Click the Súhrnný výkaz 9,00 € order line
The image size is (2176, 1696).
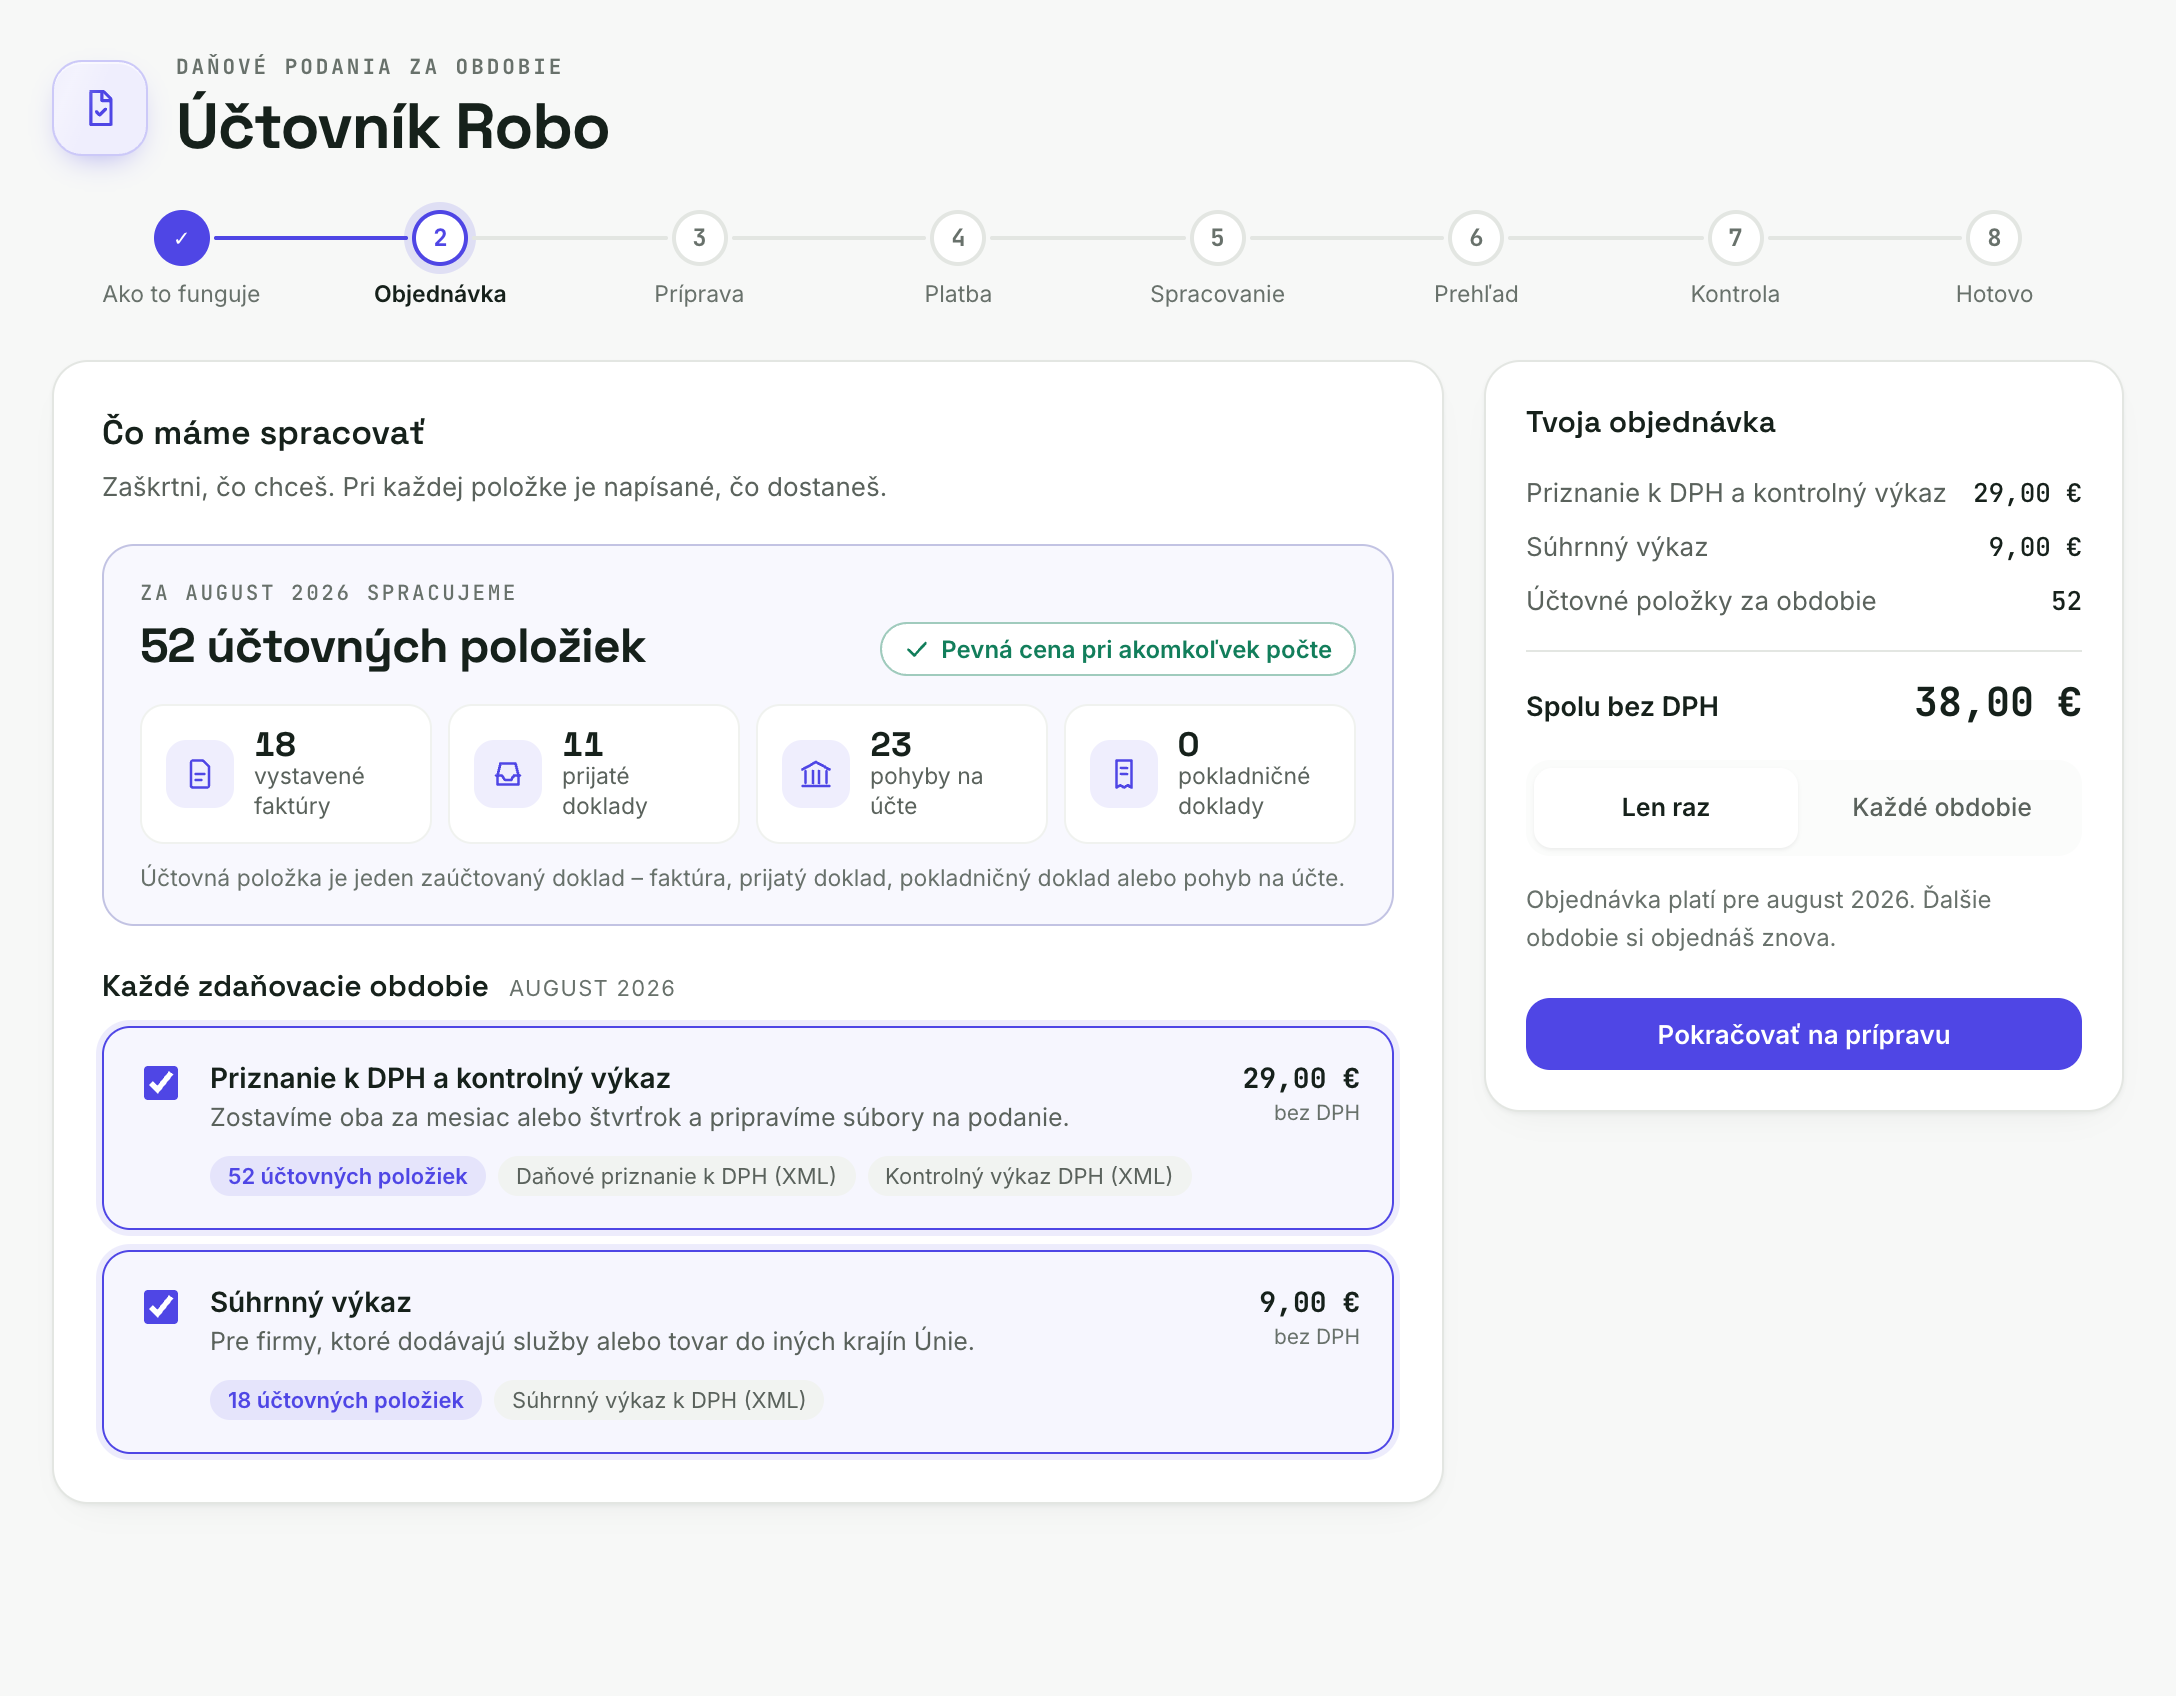click(x=1803, y=547)
